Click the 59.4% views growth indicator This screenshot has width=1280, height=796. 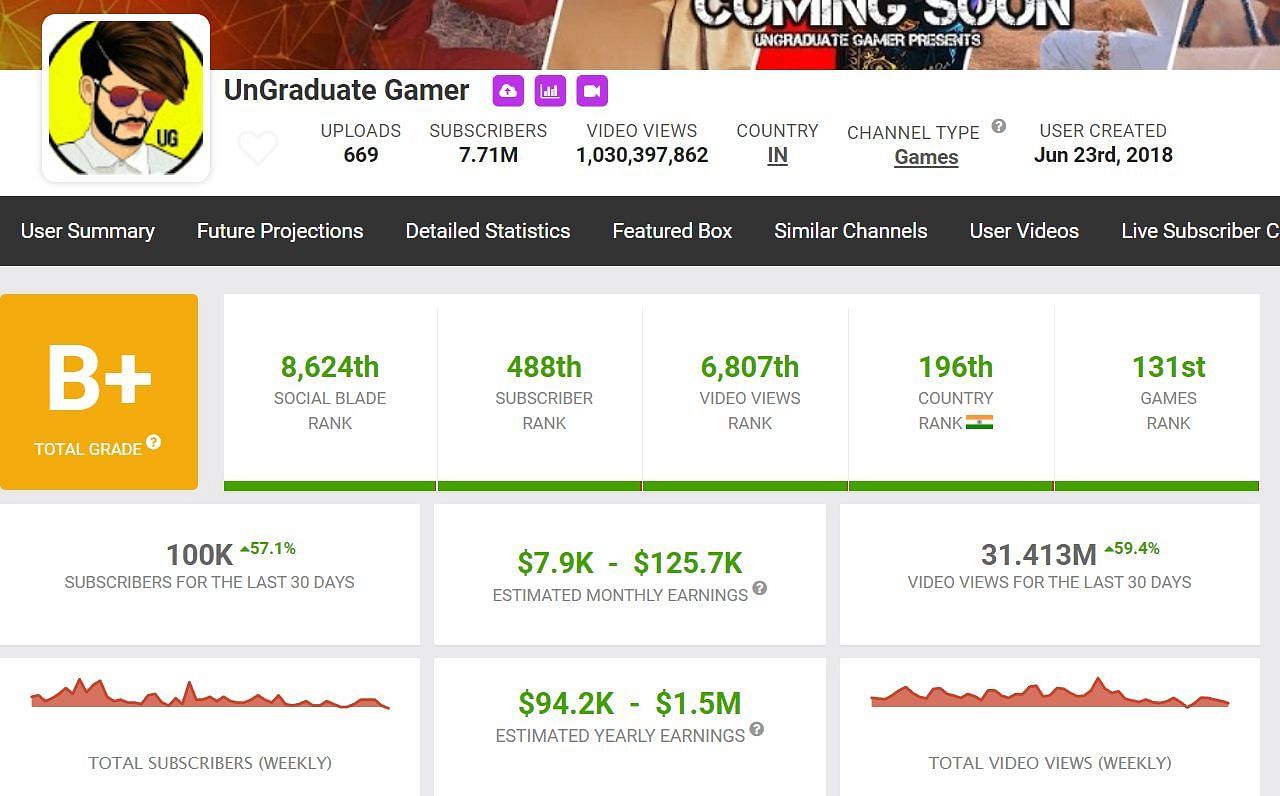click(1132, 548)
